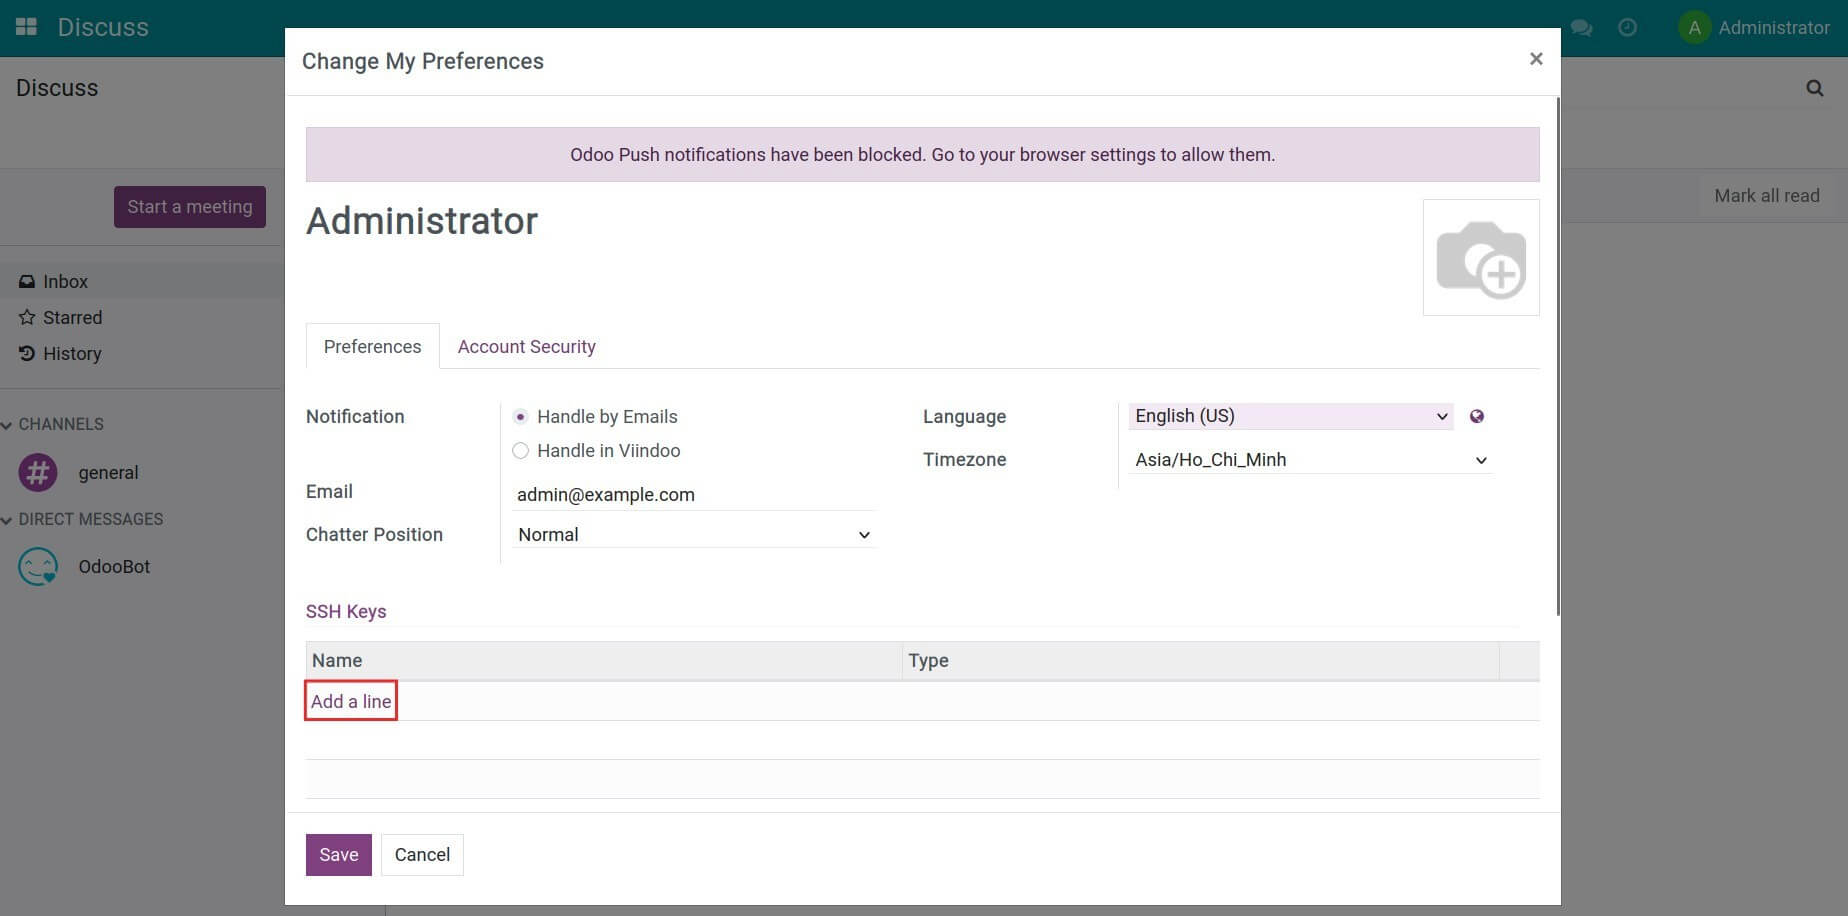Select the Handle by Emails radio button

[520, 416]
